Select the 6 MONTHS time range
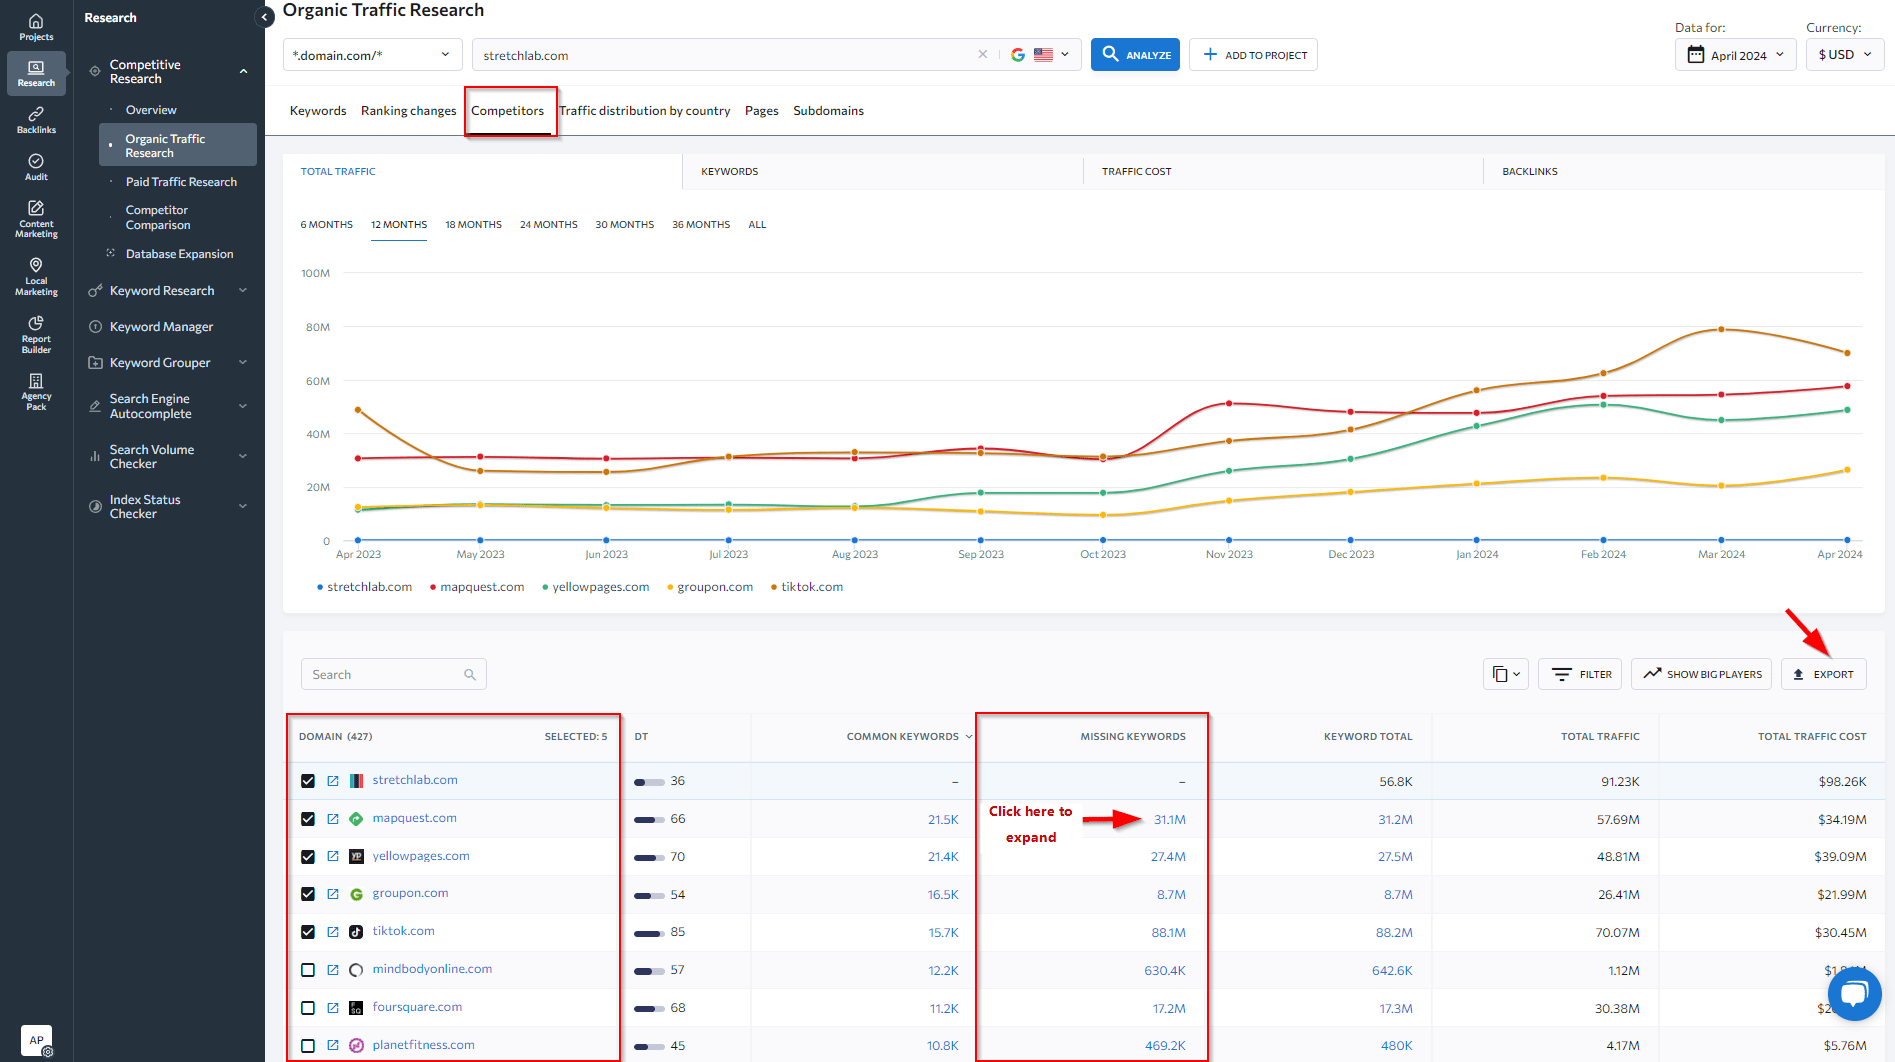The image size is (1895, 1062). click(326, 225)
